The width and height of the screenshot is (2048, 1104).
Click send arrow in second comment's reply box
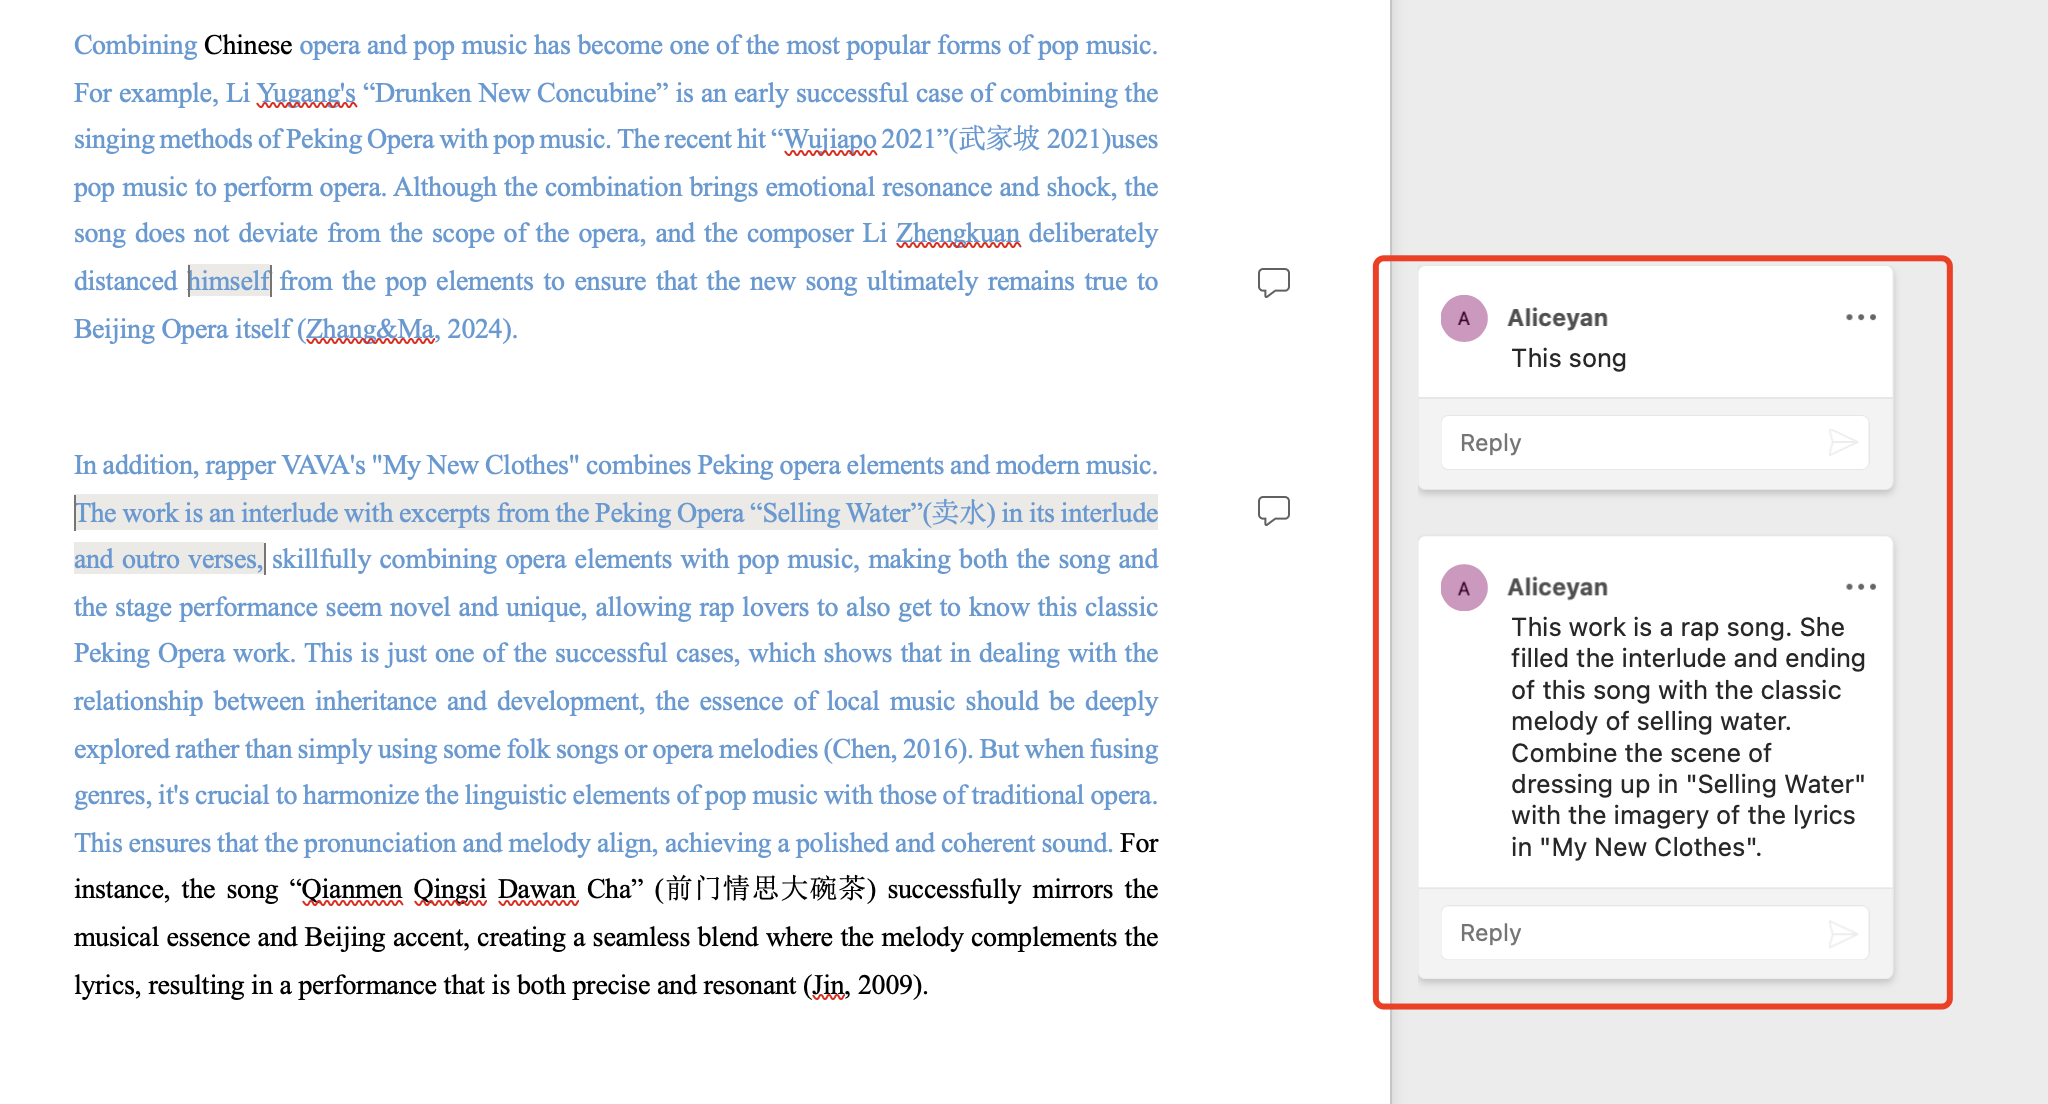point(1842,933)
